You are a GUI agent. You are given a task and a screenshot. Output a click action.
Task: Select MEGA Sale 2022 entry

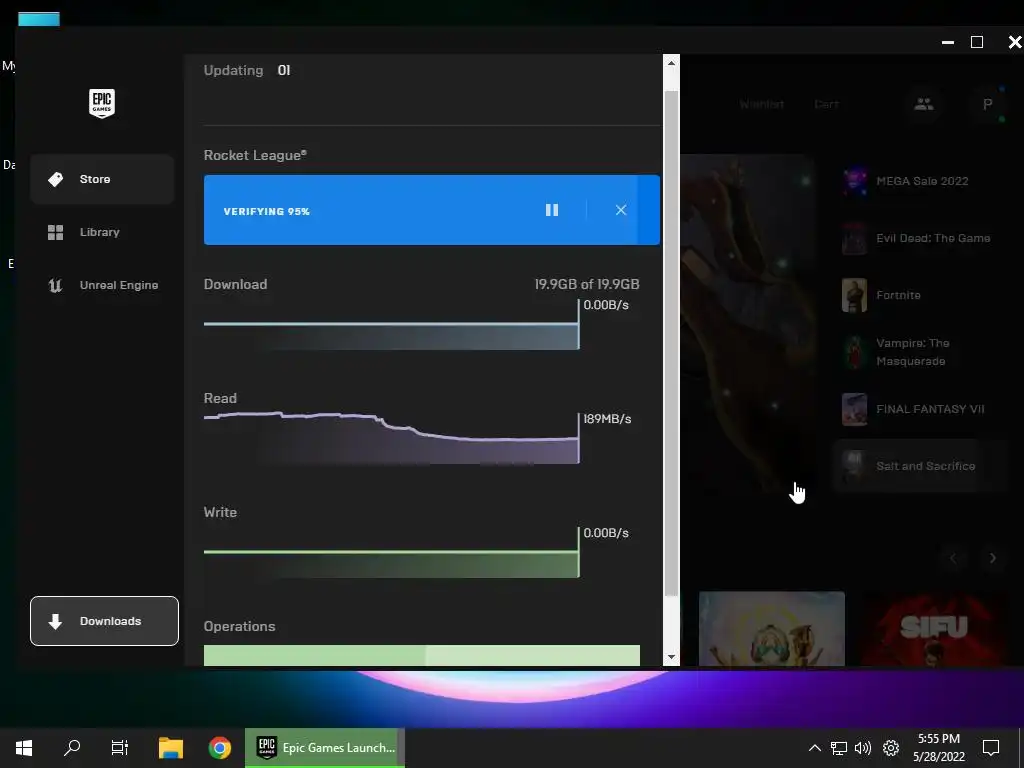click(921, 181)
